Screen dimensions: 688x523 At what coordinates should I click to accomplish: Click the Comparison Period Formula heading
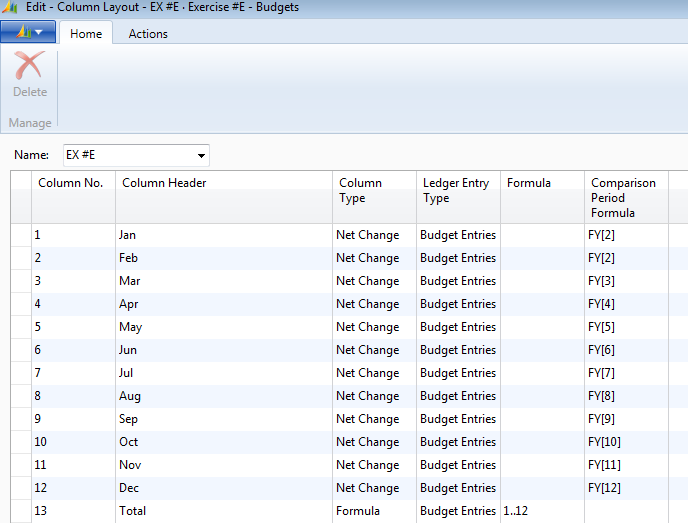[x=624, y=198]
